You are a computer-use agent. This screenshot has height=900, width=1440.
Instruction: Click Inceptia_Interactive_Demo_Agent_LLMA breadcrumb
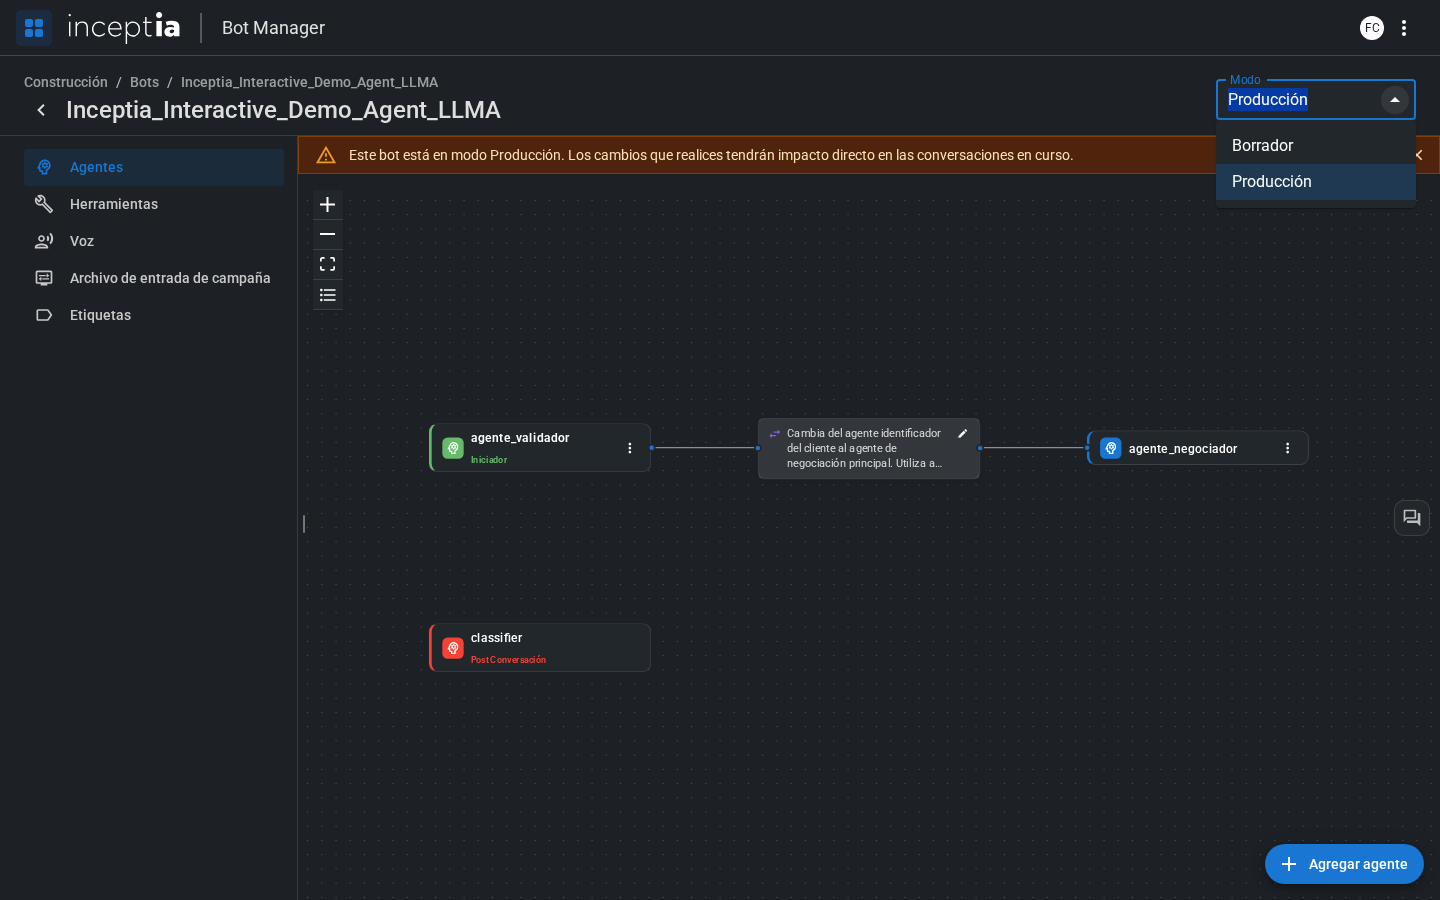click(309, 82)
